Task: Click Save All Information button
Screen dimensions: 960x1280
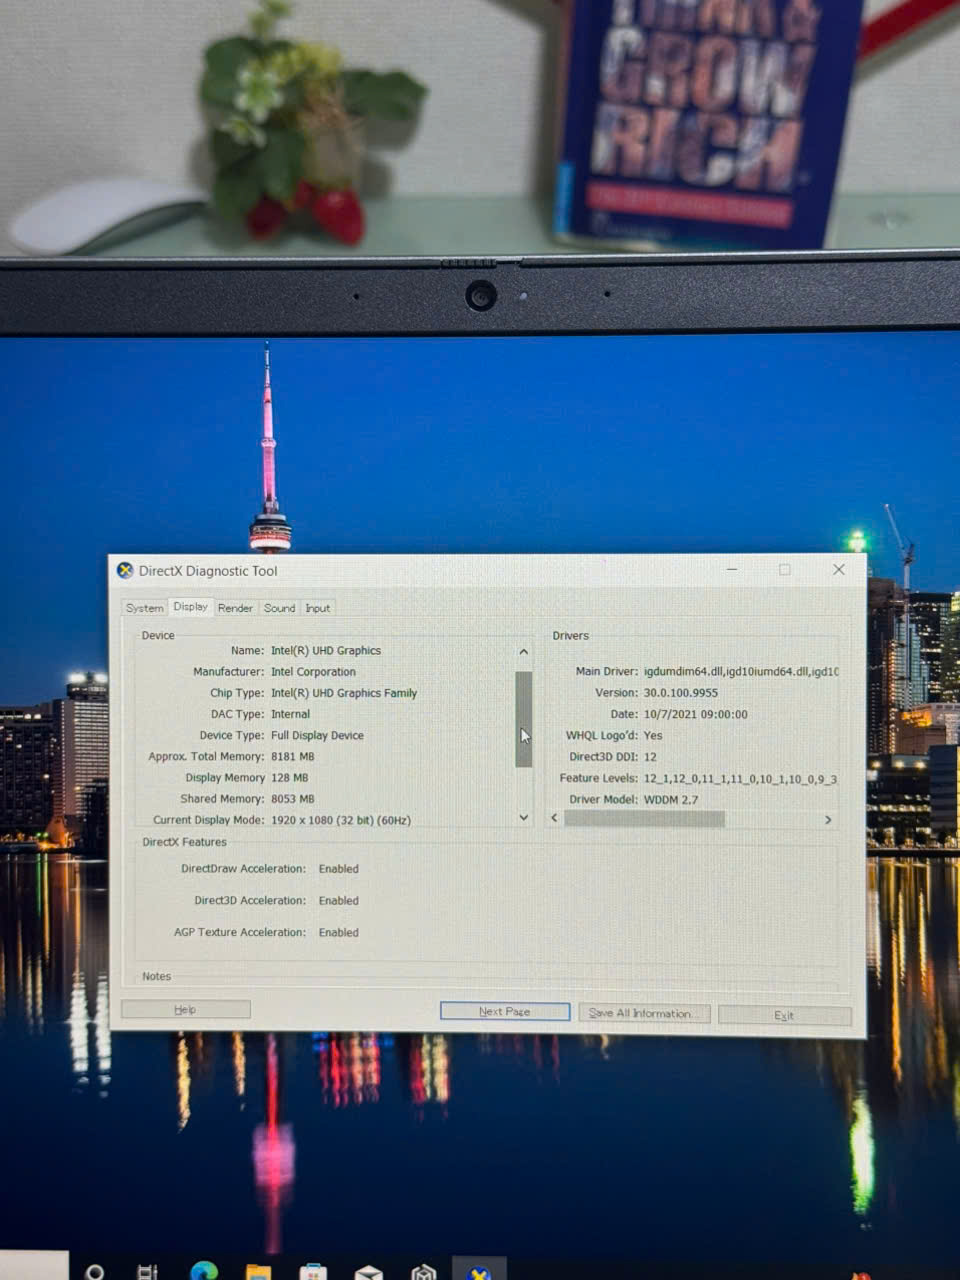Action: (644, 1013)
